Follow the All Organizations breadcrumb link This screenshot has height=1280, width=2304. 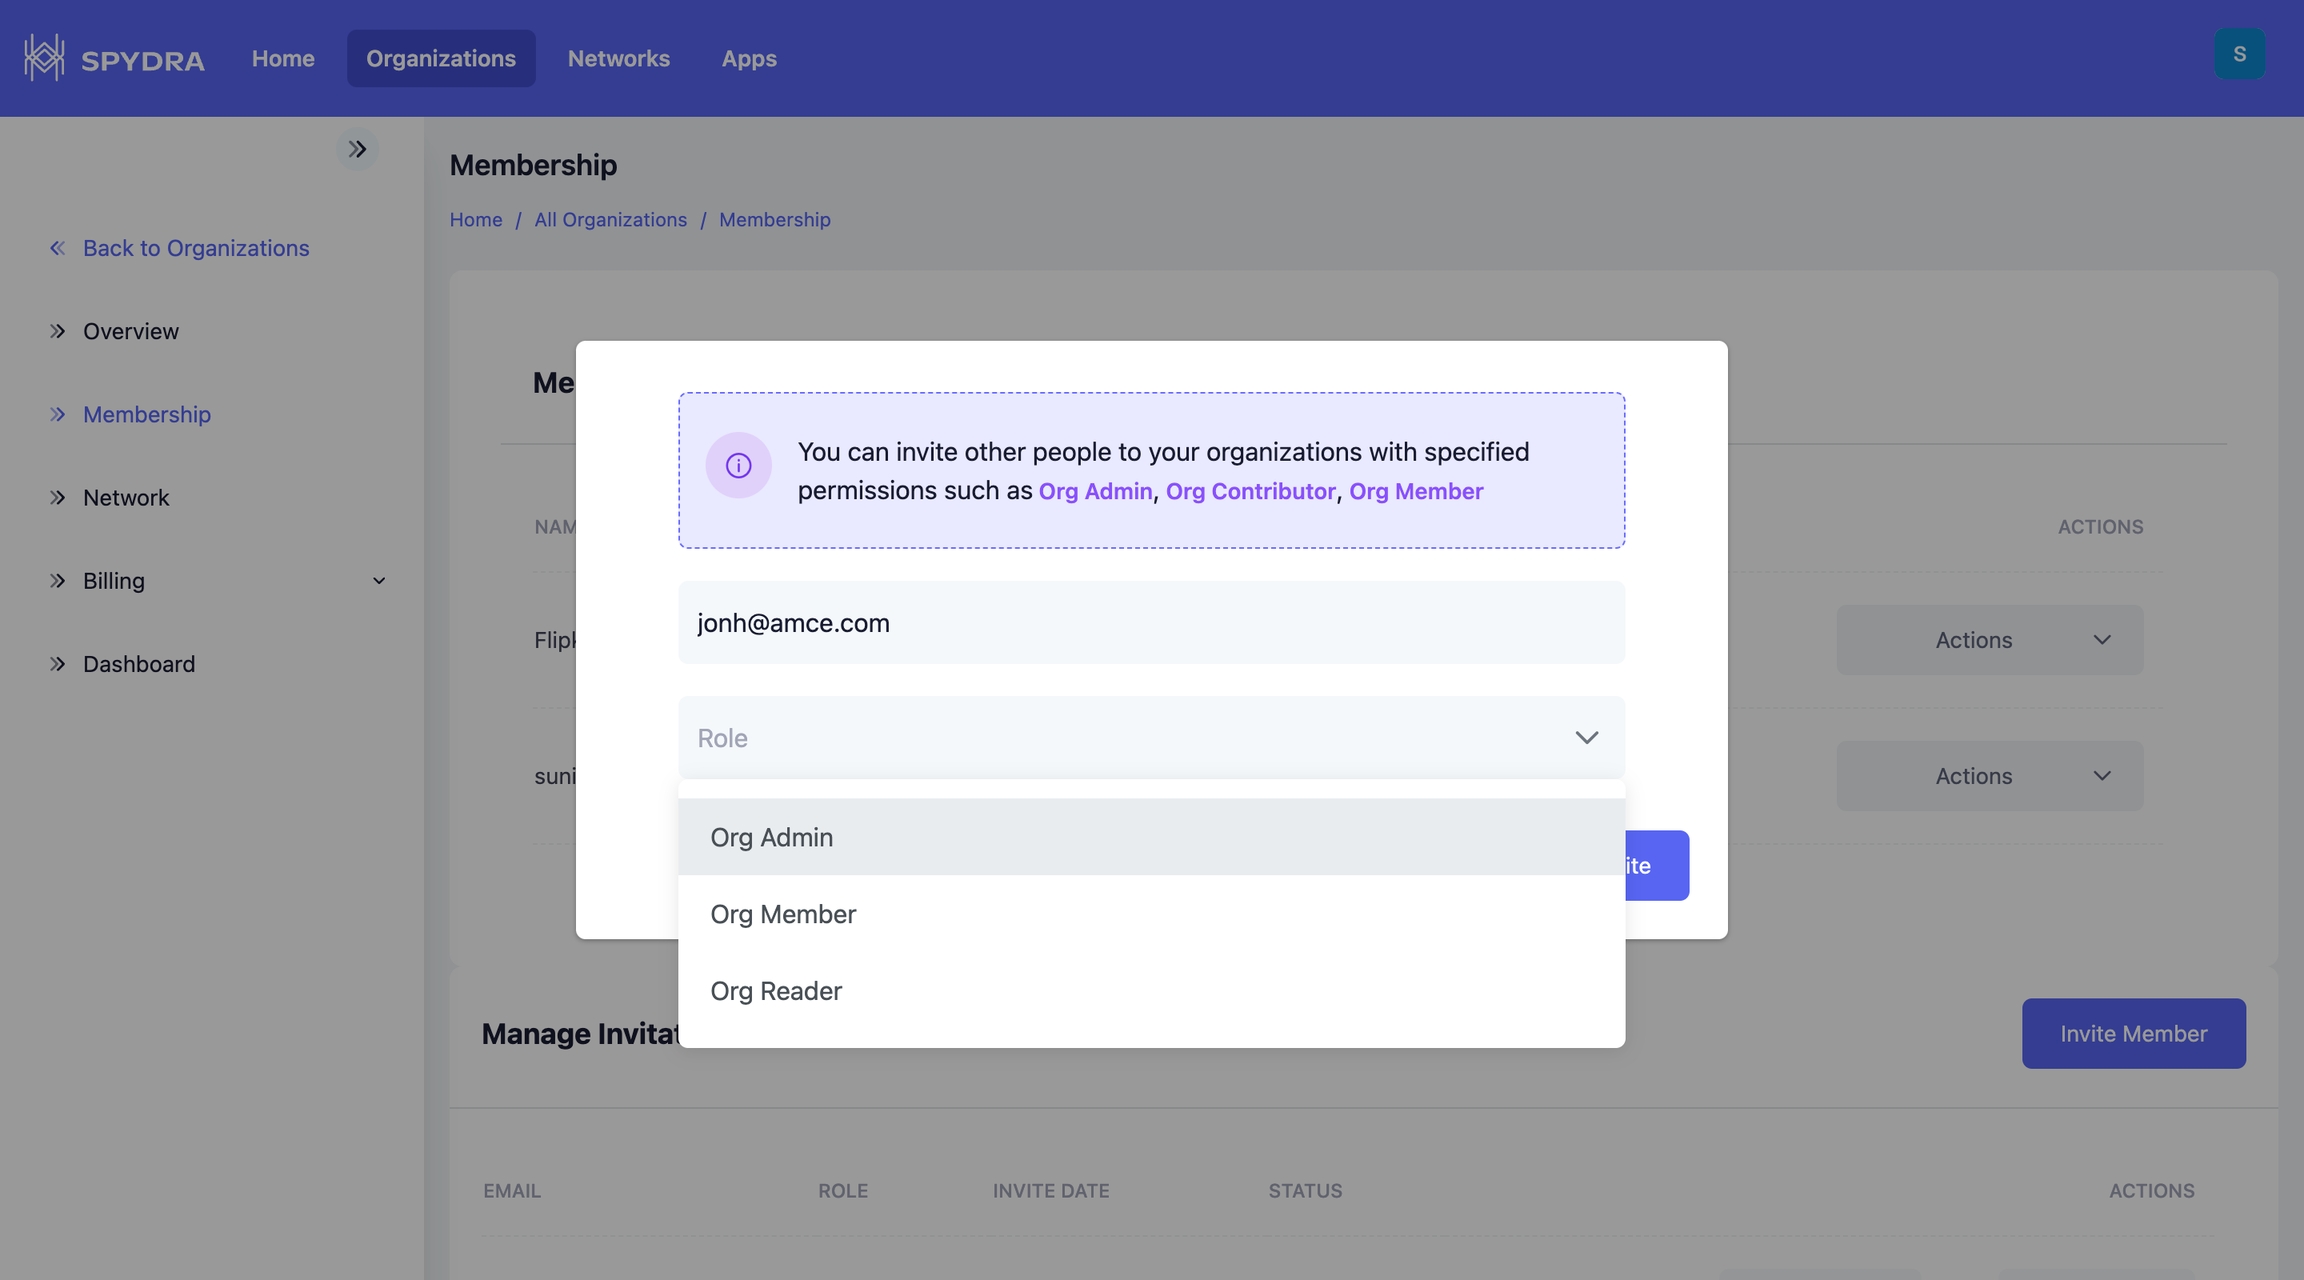point(610,220)
